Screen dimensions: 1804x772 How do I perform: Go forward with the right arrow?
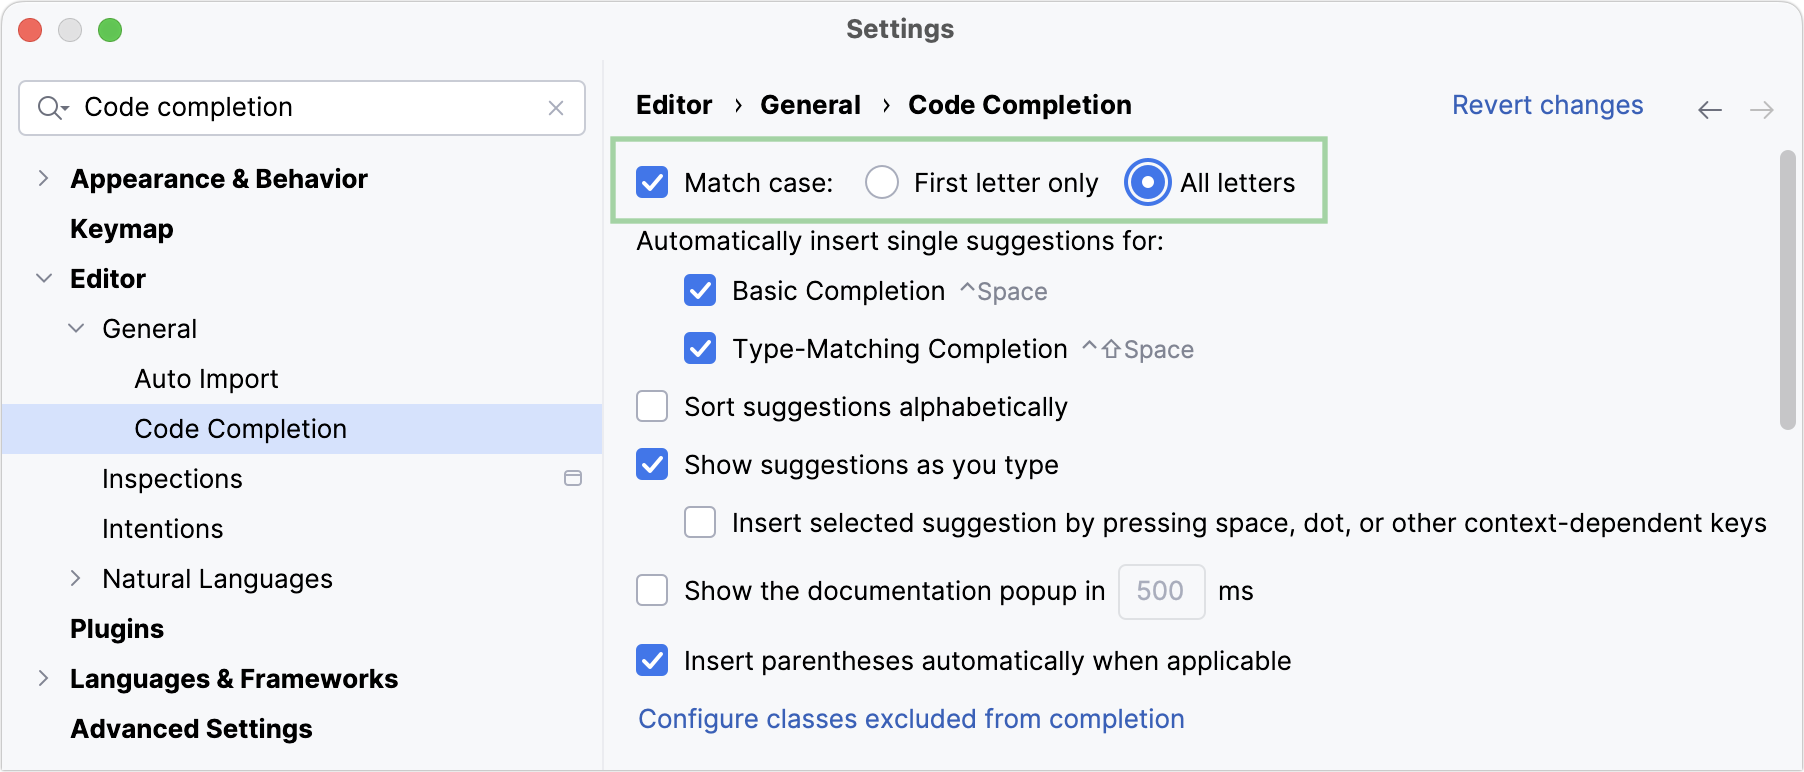pos(1762,110)
